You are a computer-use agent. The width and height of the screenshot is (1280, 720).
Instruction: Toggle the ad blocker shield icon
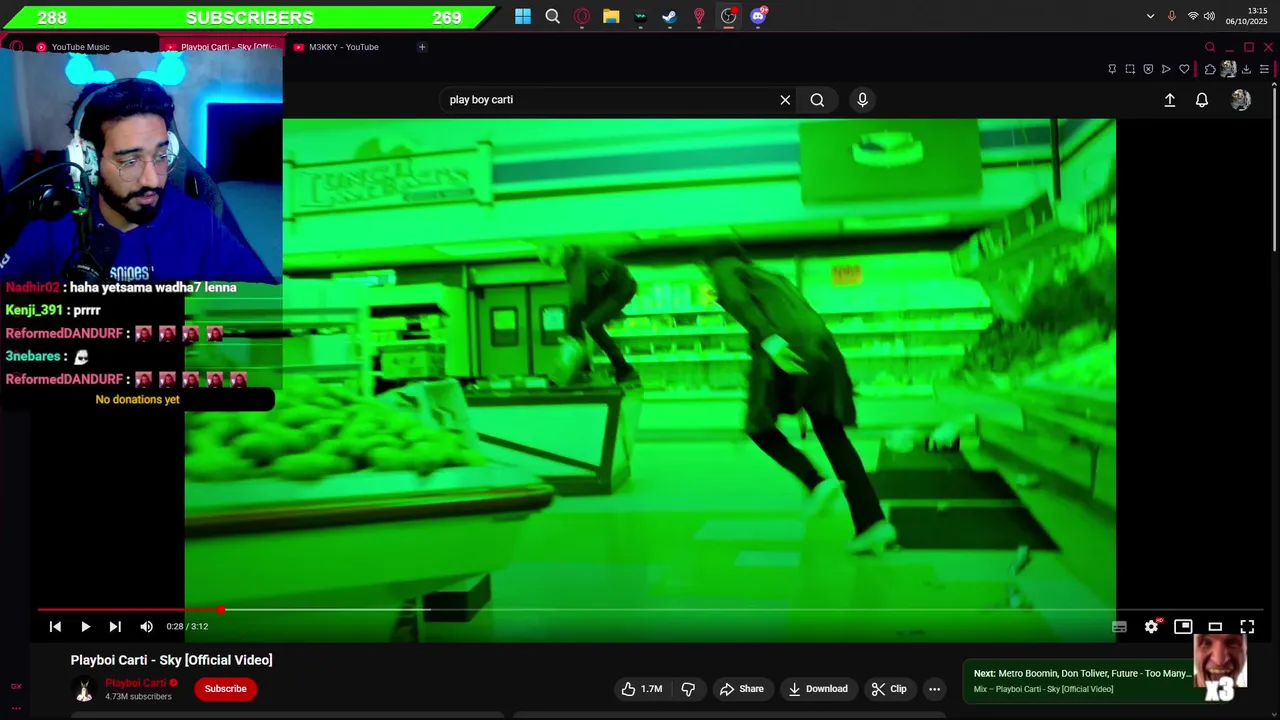click(1148, 69)
